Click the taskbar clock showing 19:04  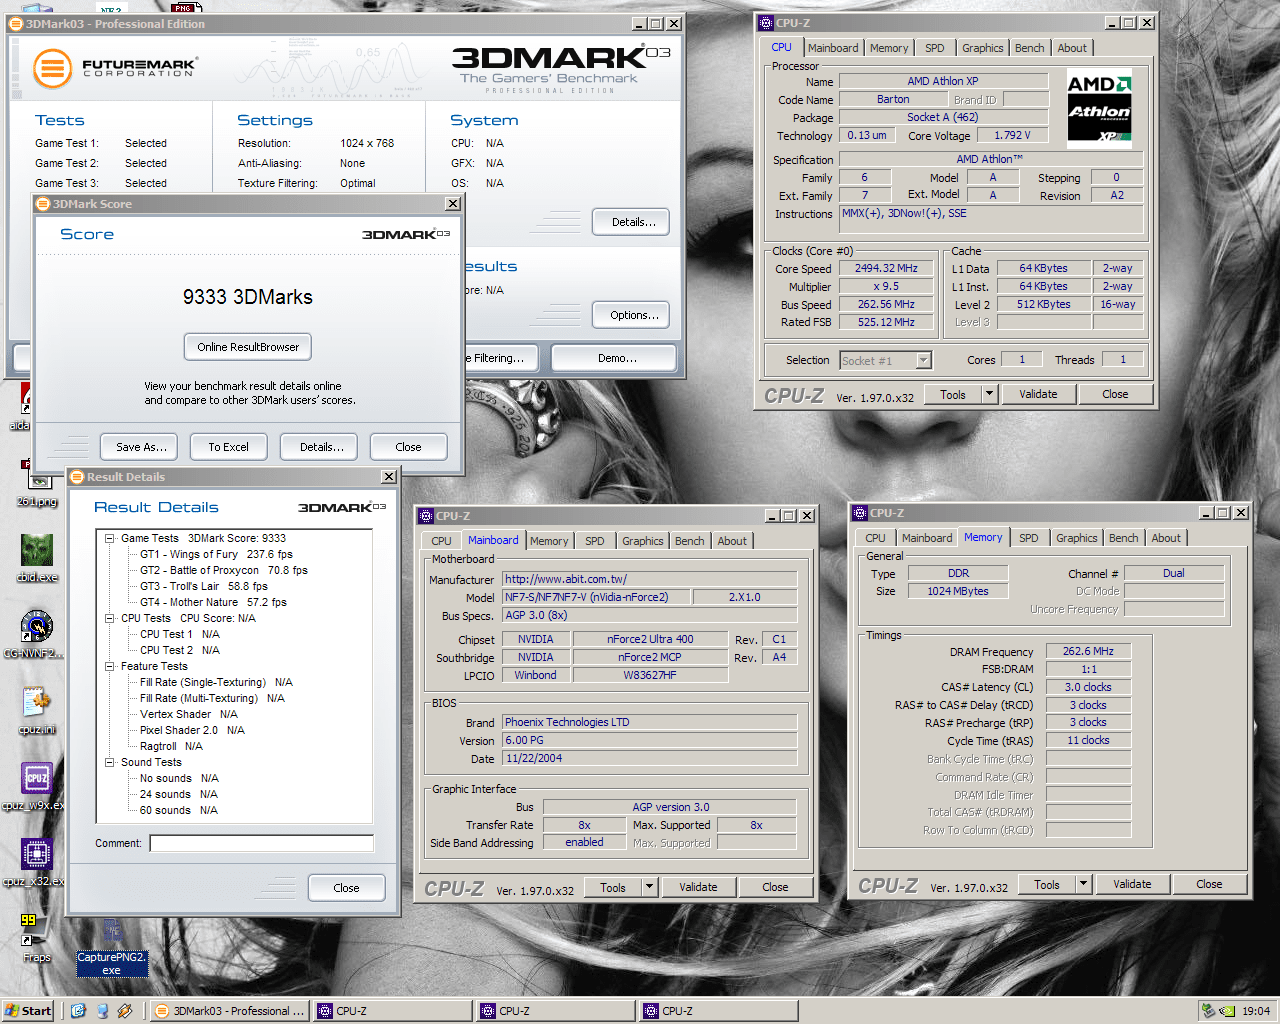pos(1256,1011)
